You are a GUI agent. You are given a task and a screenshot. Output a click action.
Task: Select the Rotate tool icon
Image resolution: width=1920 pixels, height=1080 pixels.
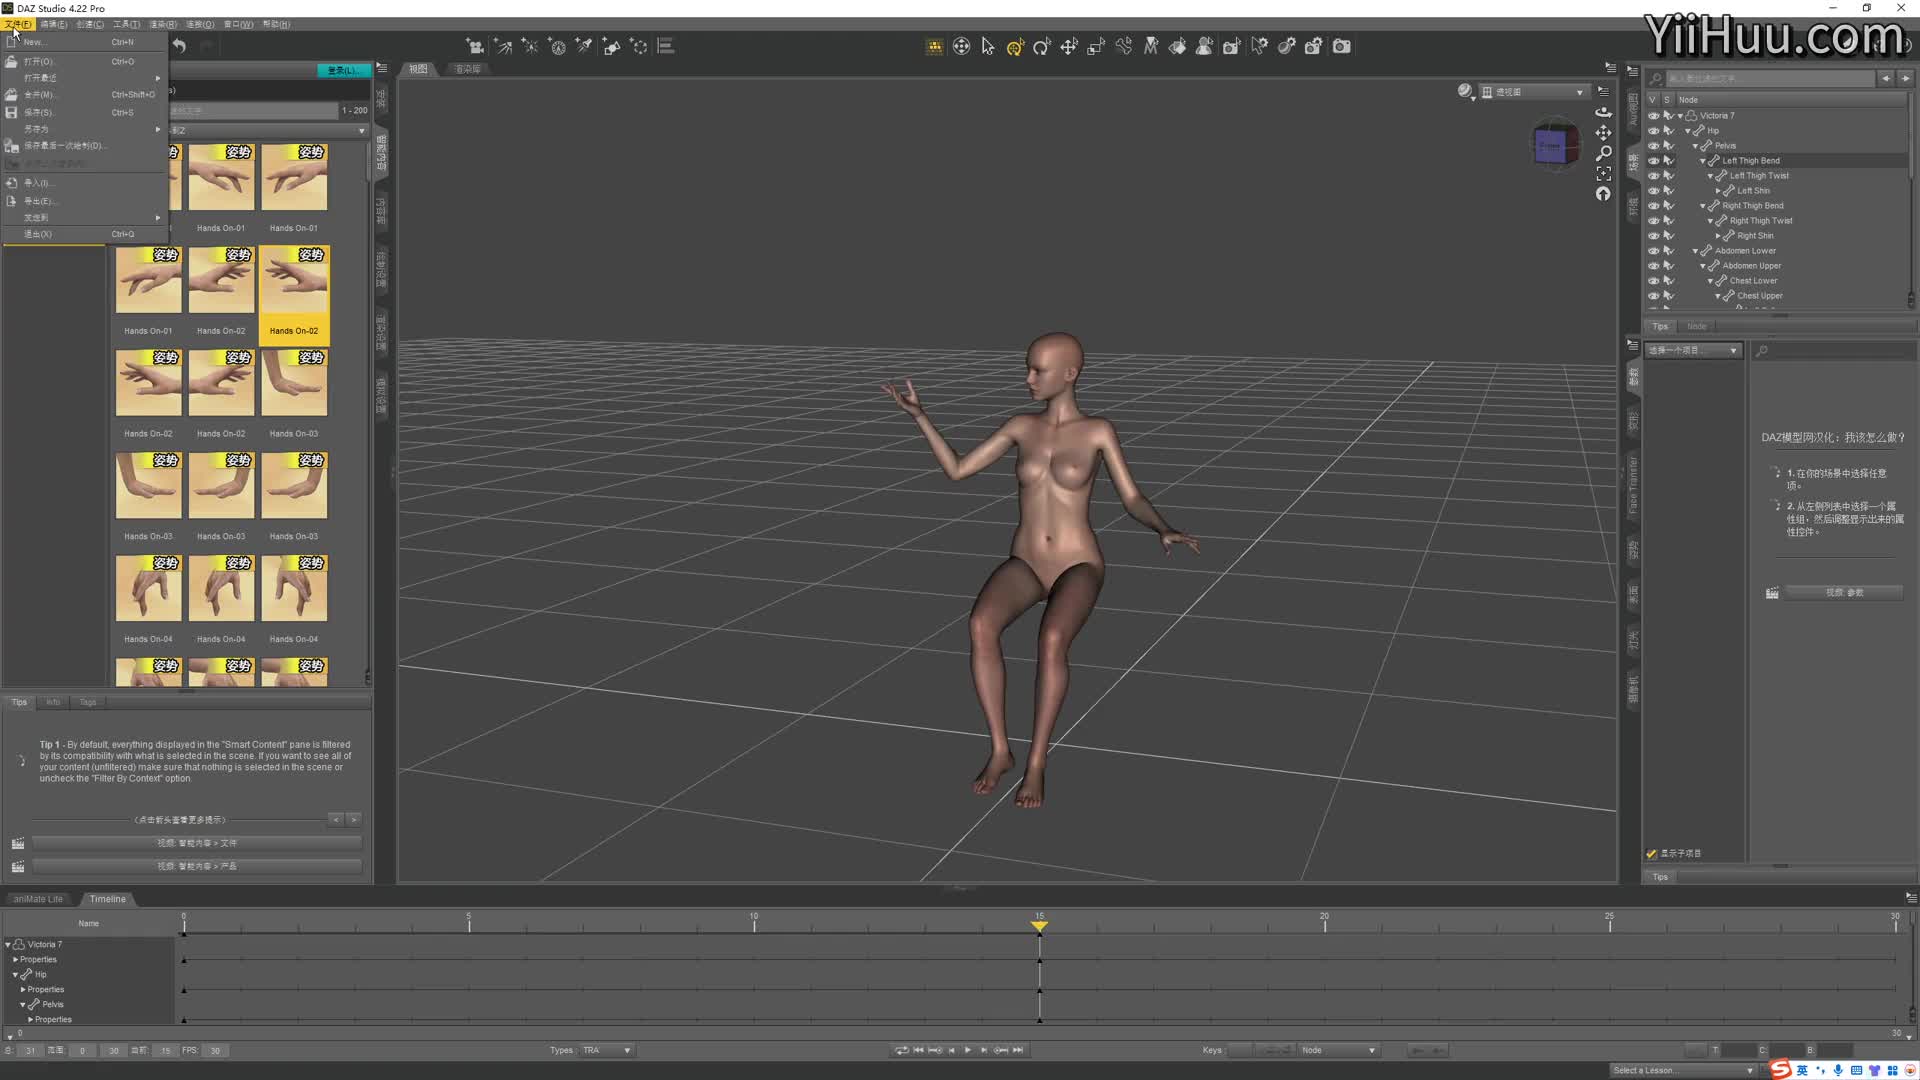pyautogui.click(x=1042, y=47)
